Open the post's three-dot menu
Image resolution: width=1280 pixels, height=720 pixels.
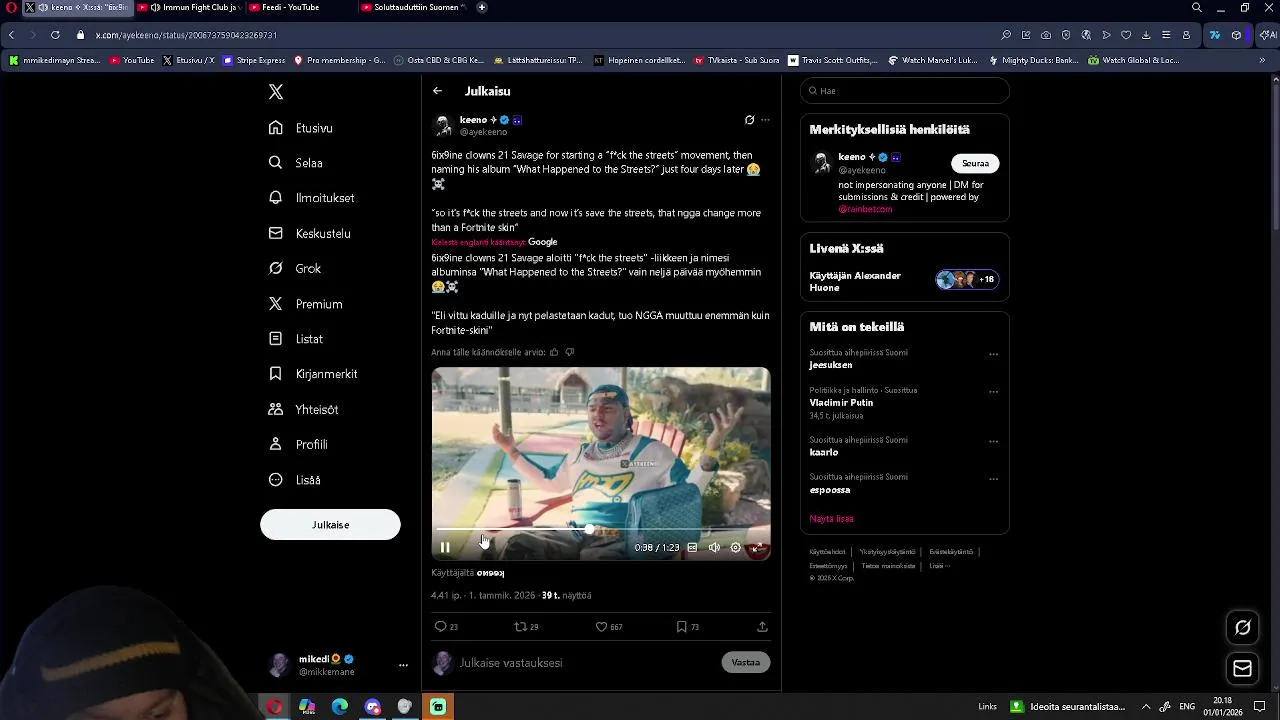pos(765,120)
